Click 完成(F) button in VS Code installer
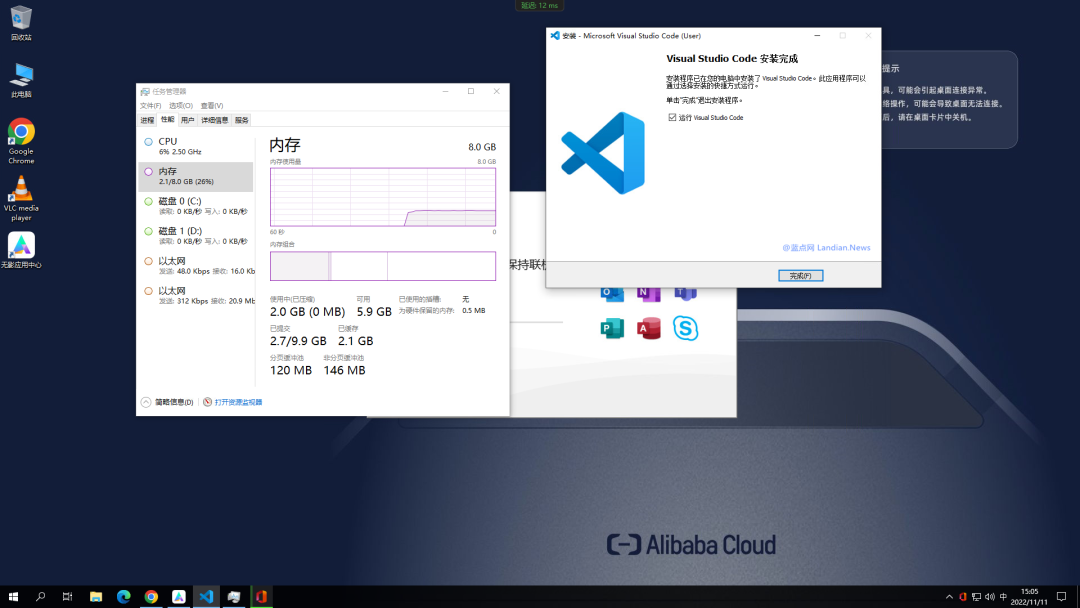 coord(800,275)
